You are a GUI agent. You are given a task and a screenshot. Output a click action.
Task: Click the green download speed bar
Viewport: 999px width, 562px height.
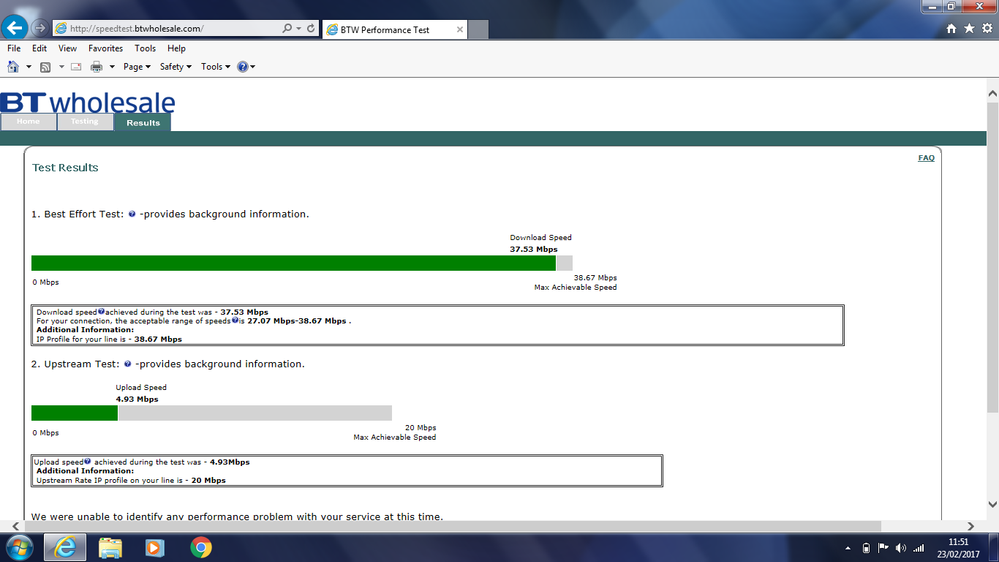294,263
